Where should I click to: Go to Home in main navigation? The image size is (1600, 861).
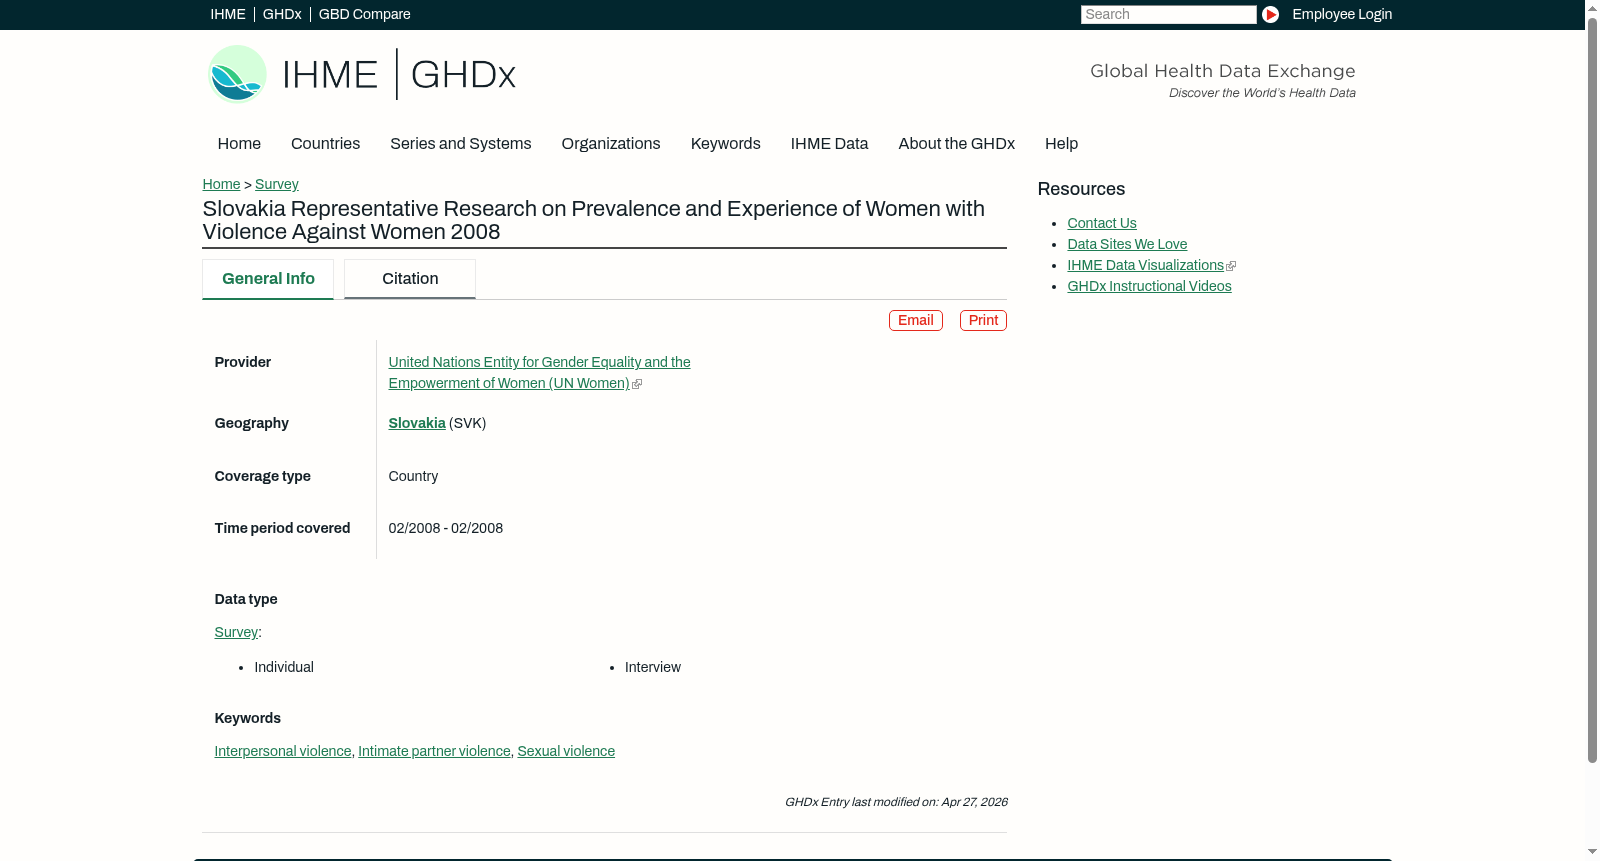tap(239, 144)
